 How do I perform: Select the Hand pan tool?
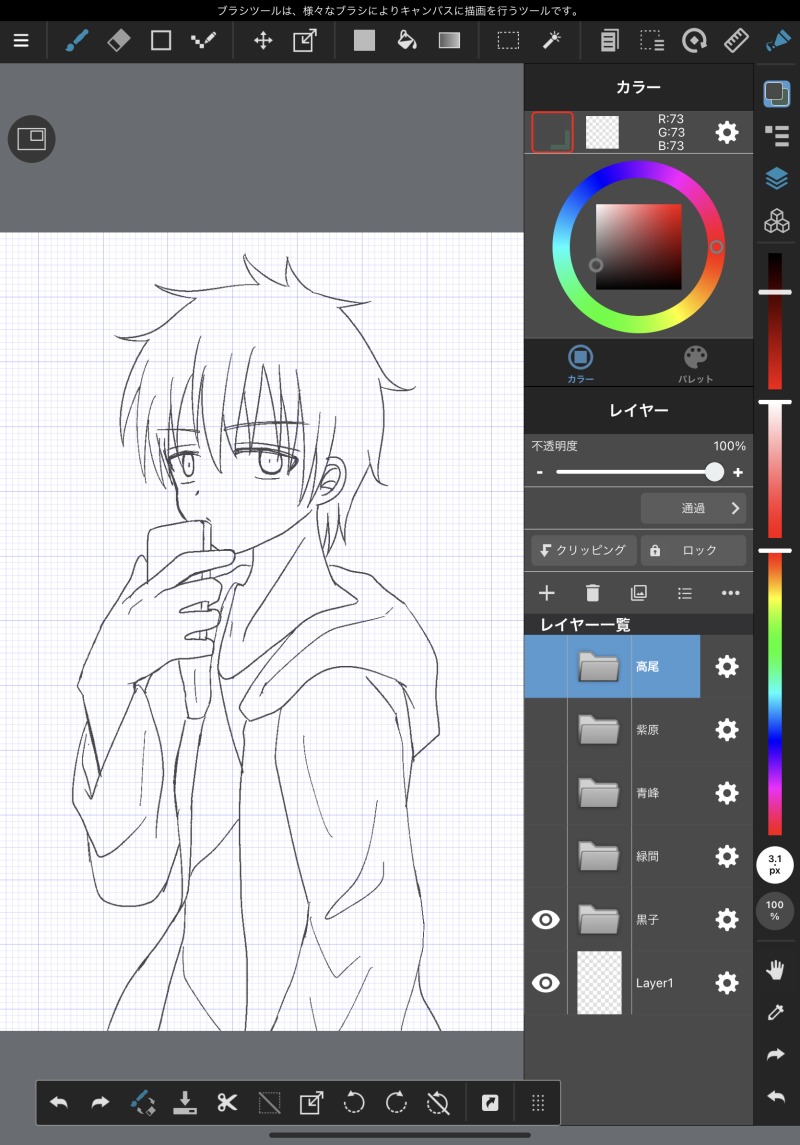(x=775, y=970)
